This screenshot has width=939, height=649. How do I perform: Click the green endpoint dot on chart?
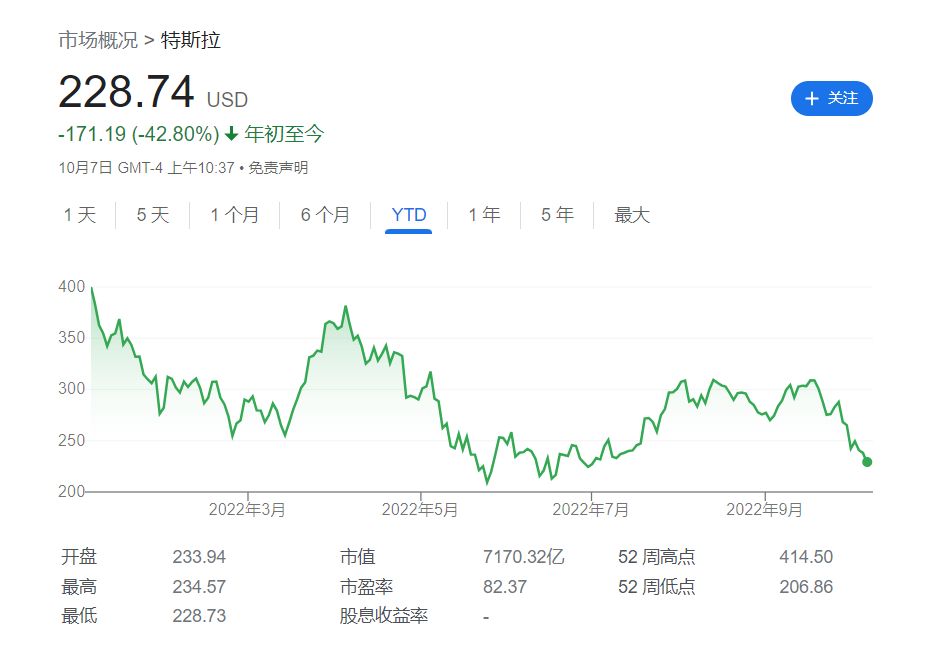click(867, 462)
